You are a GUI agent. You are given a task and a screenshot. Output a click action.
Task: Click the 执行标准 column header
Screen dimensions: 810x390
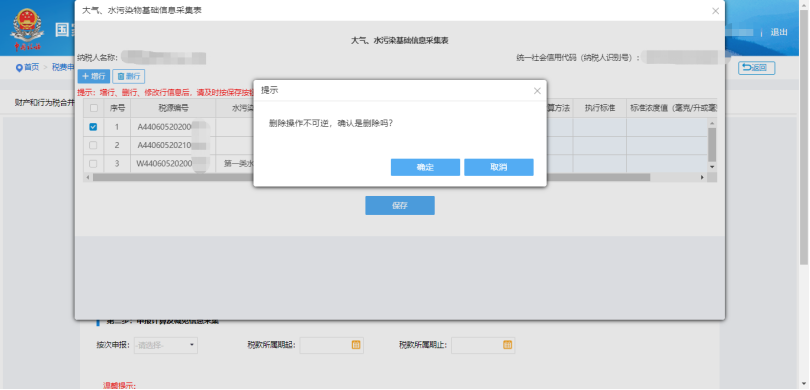point(599,108)
